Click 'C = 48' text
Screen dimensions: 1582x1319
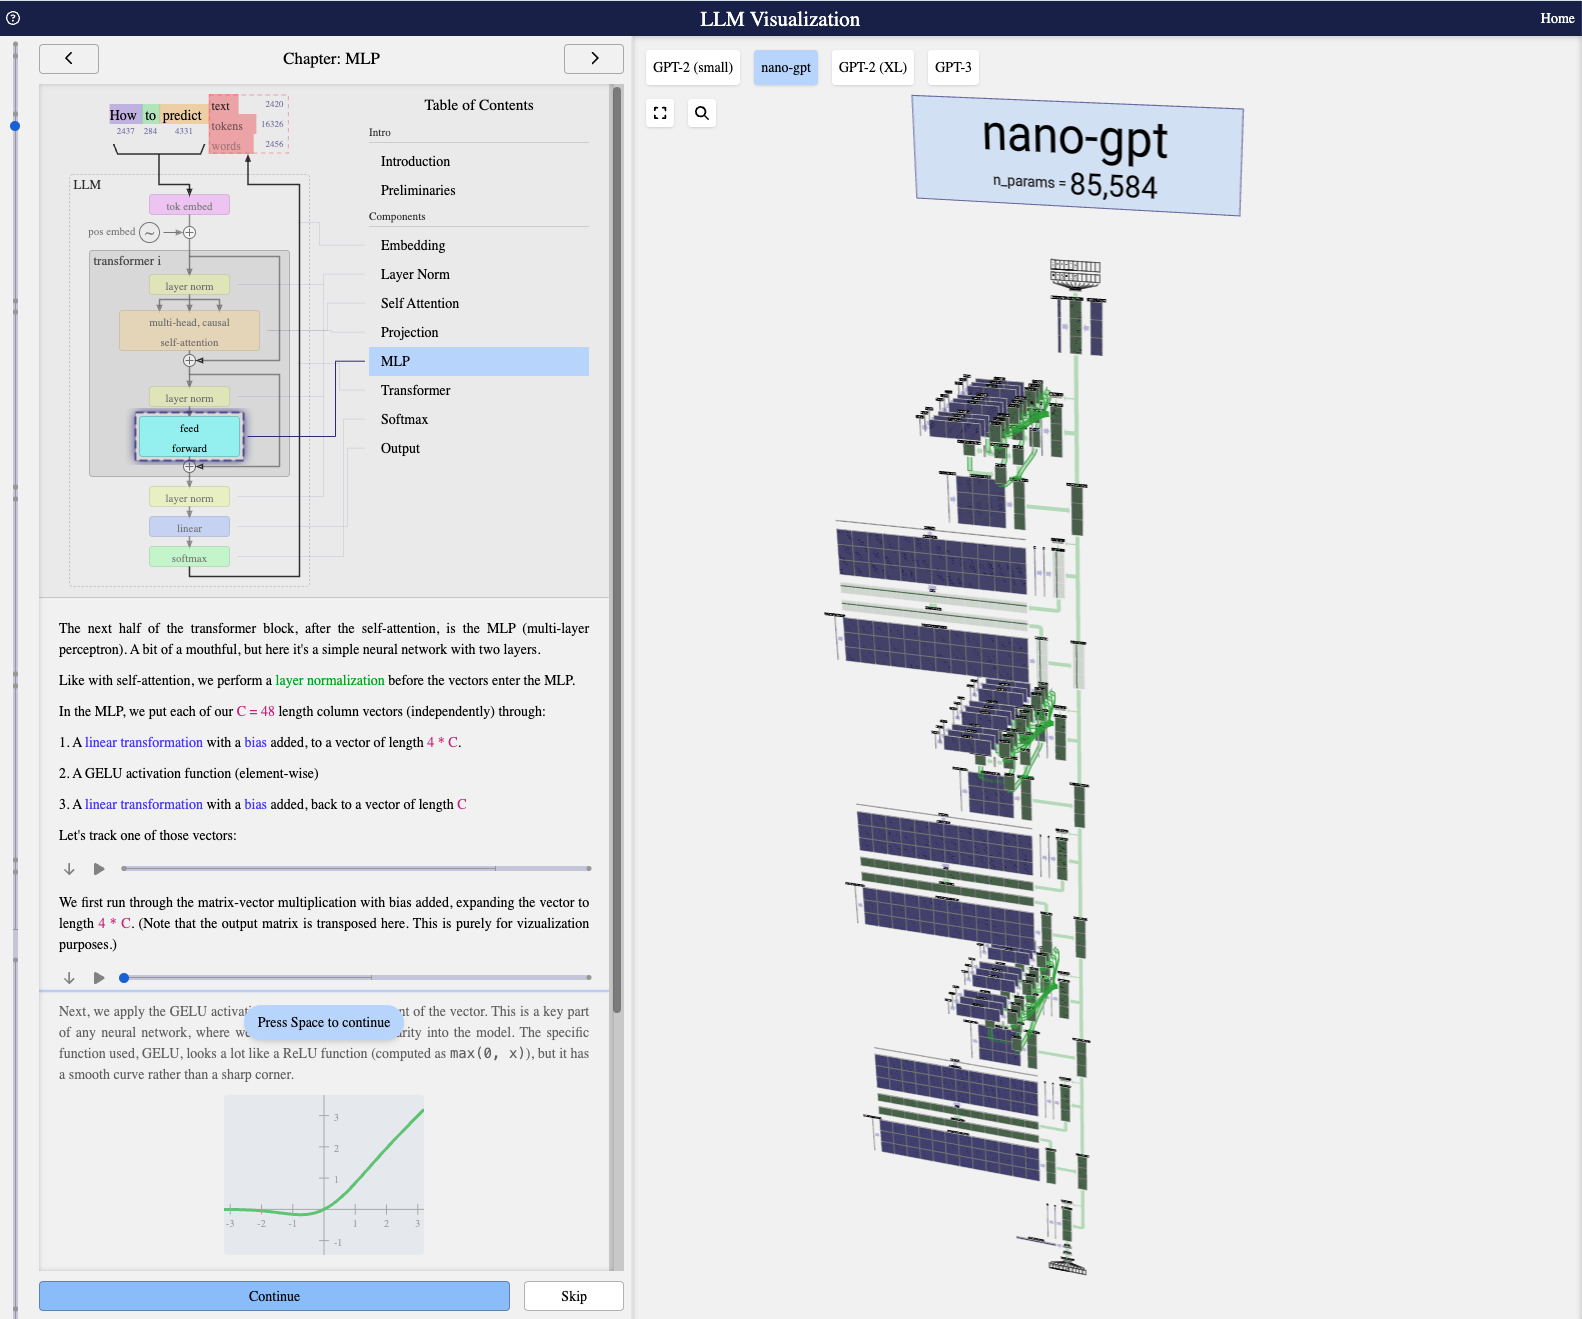tap(256, 712)
